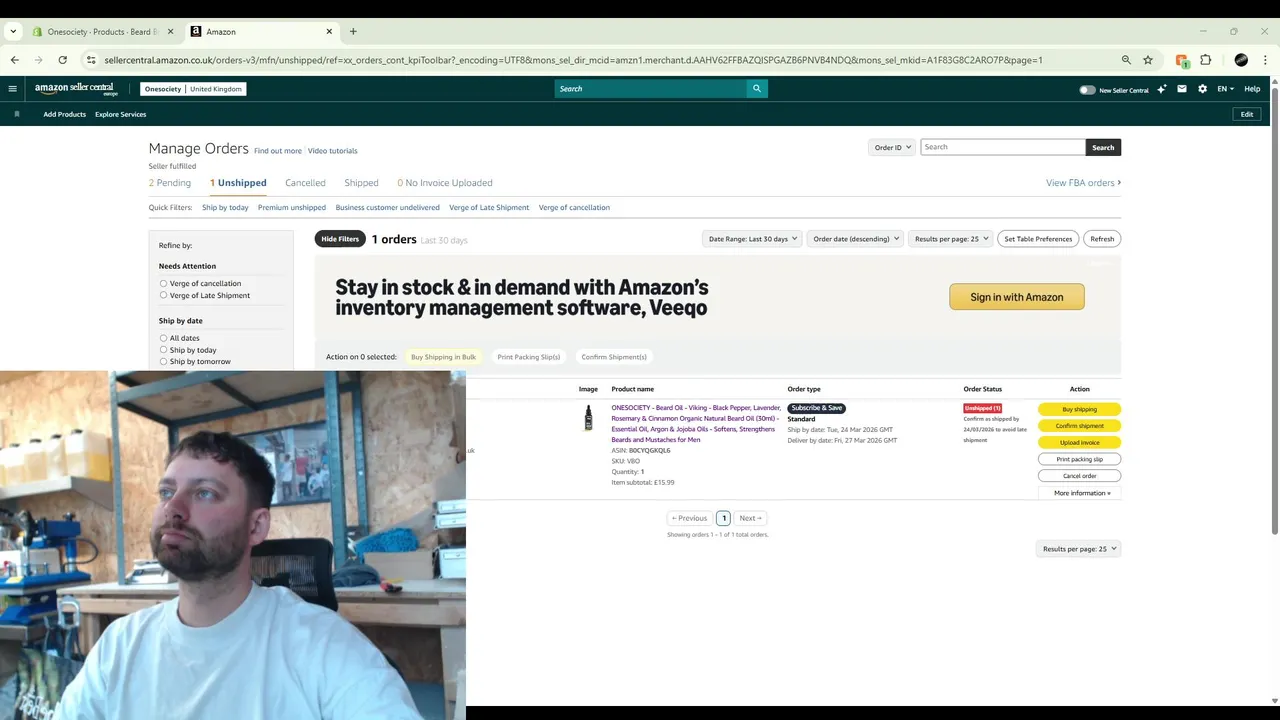Image resolution: width=1280 pixels, height=720 pixels.
Task: Click the View FBA orders link
Action: [x=1083, y=183]
